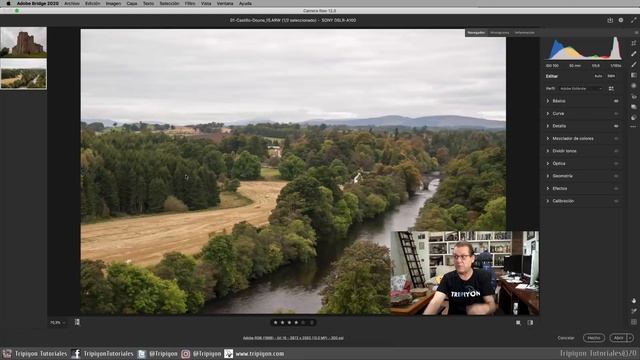Open the Apple menu
This screenshot has width=640, height=360.
point(8,3)
